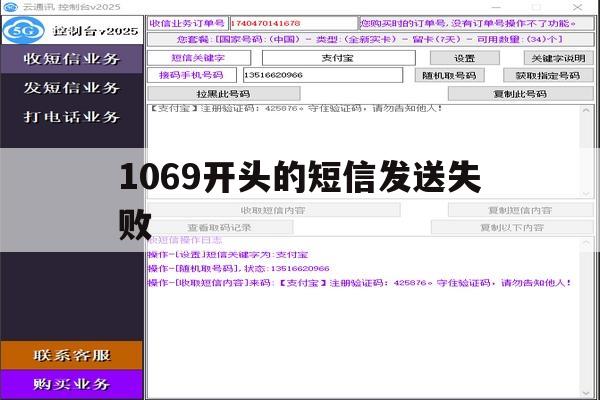This screenshot has width=600, height=400.
Task: Click the 接码手机号码 number field
Action: [323, 75]
